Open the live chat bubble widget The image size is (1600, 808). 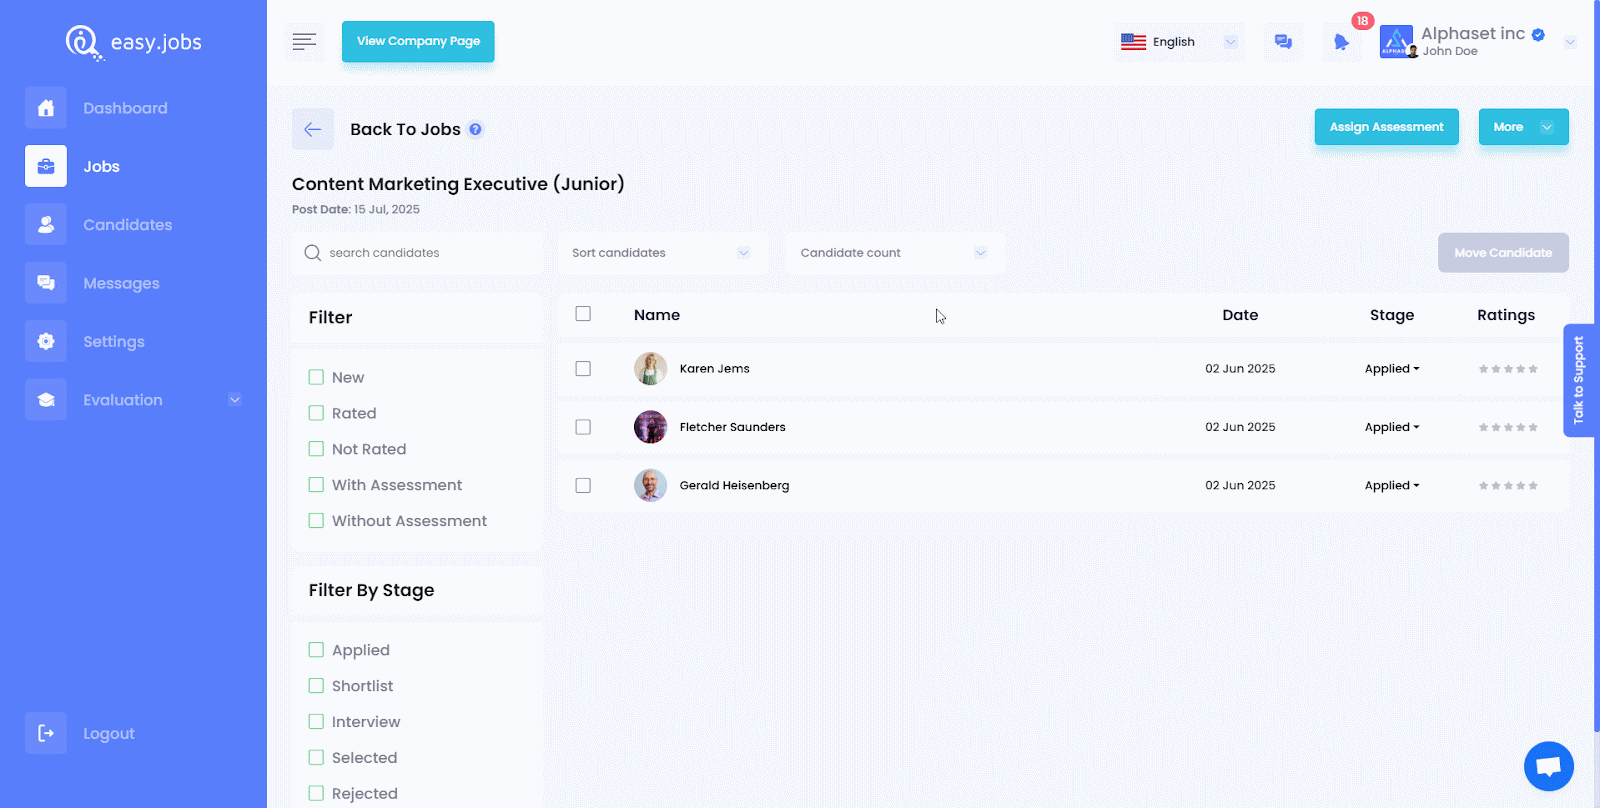1548,766
